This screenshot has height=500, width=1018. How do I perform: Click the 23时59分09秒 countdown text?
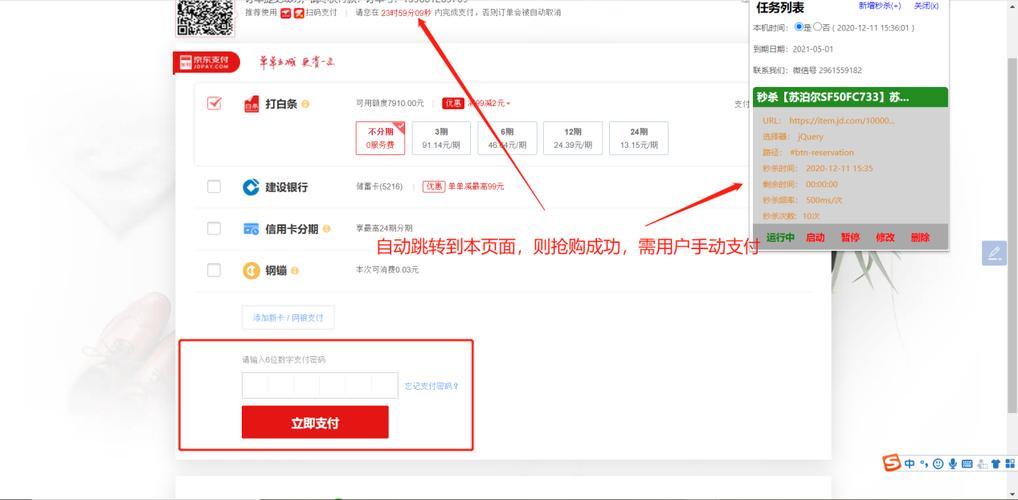(x=406, y=13)
